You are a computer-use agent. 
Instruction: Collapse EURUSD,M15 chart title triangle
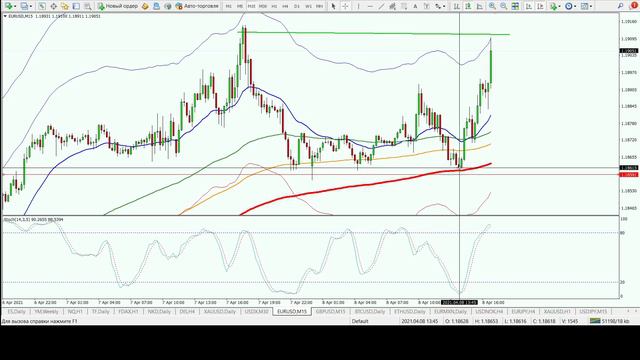click(x=5, y=16)
